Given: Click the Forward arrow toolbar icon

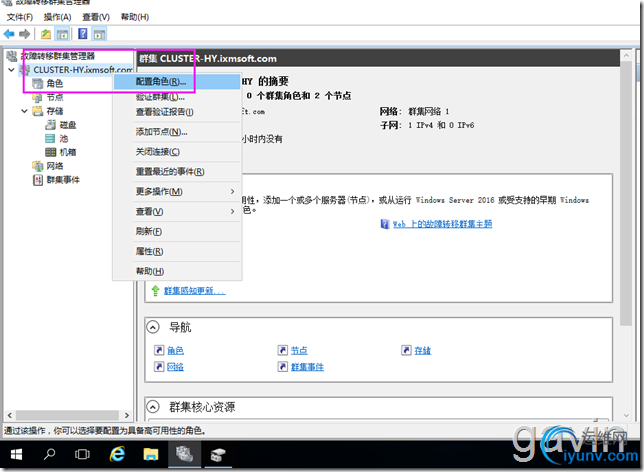Looking at the screenshot, I should point(25,34).
